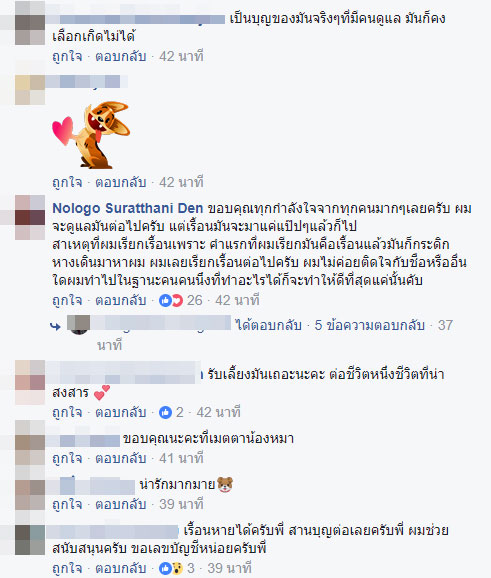Image resolution: width=491 pixels, height=578 pixels.
Task: Click the dog with heart sticker
Action: click(x=91, y=135)
